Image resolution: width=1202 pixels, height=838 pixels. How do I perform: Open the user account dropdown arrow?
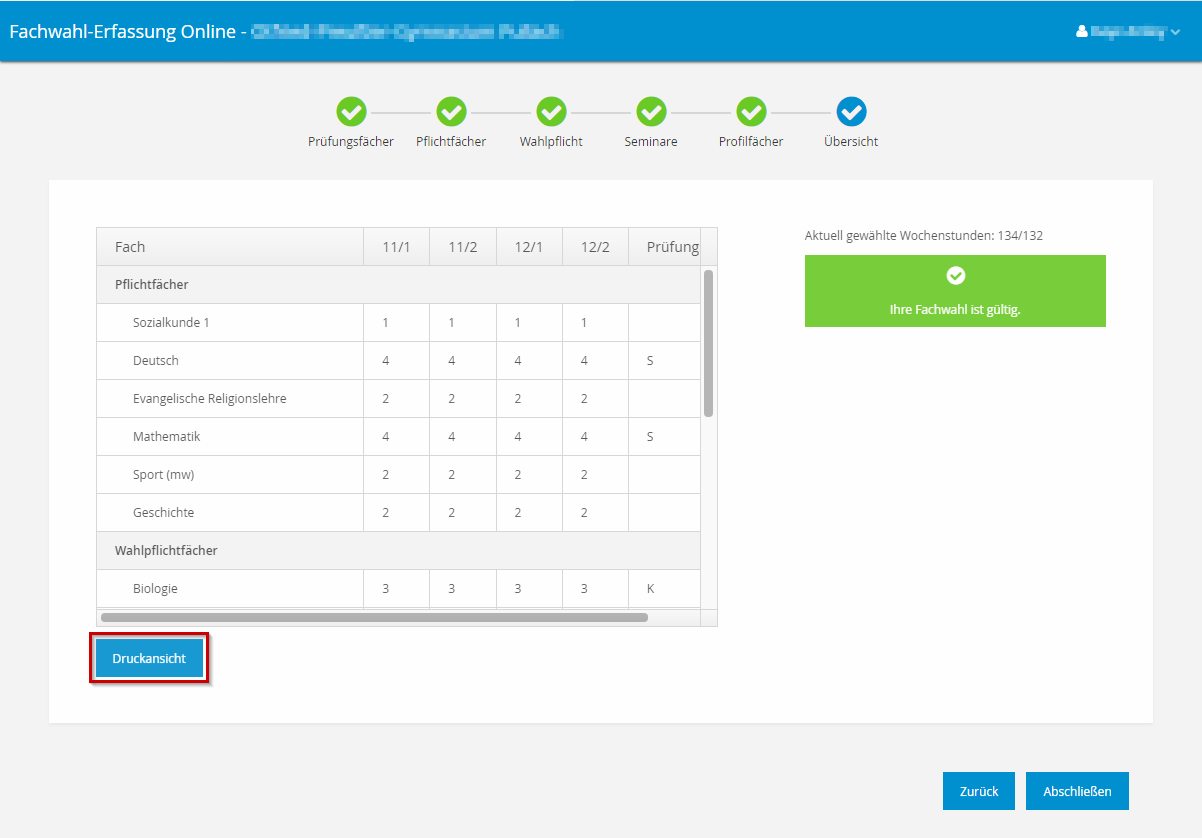pos(1176,32)
